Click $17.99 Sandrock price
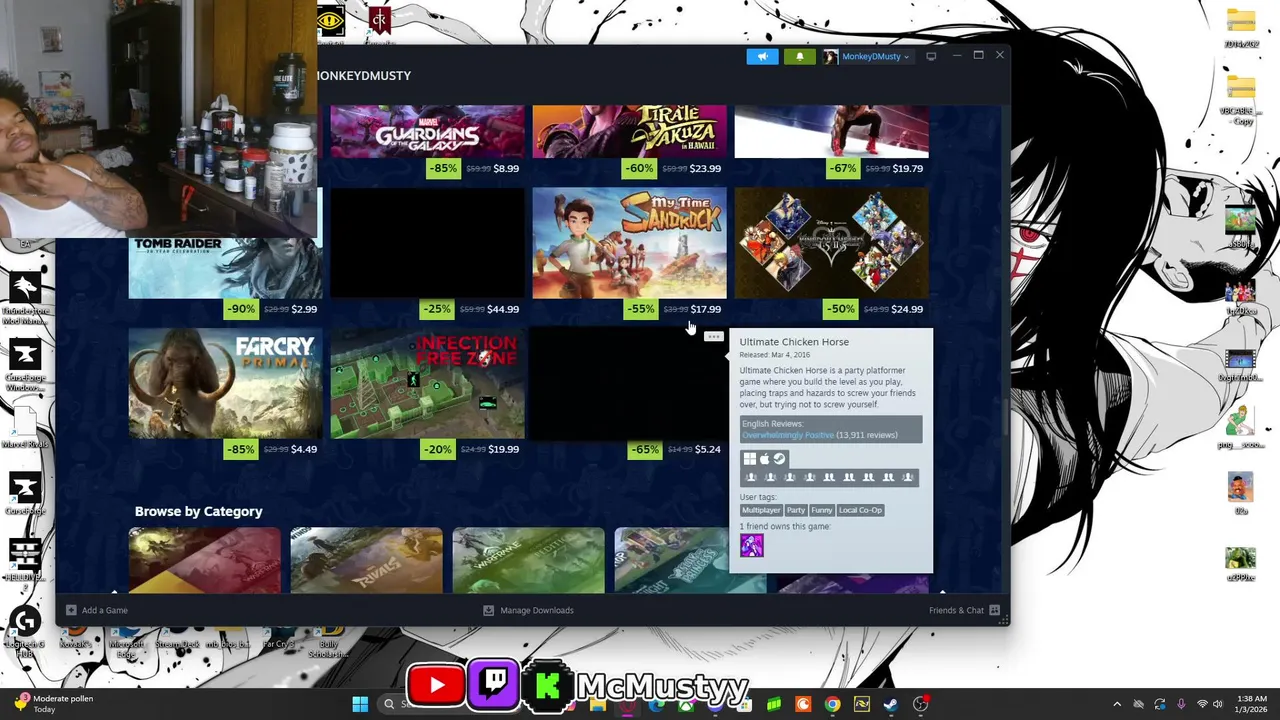 [x=705, y=309]
